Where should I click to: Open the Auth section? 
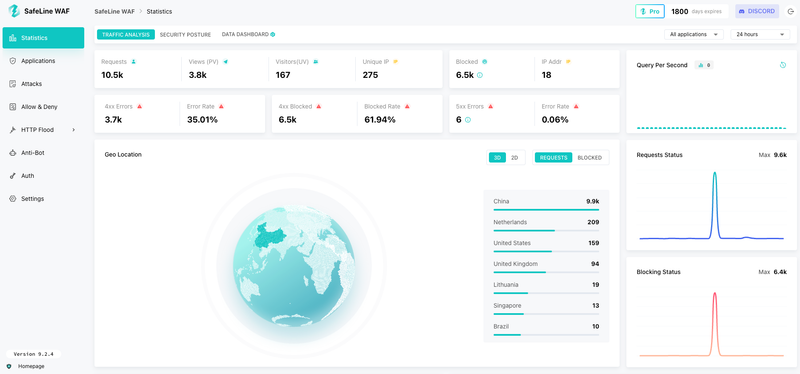43,176
